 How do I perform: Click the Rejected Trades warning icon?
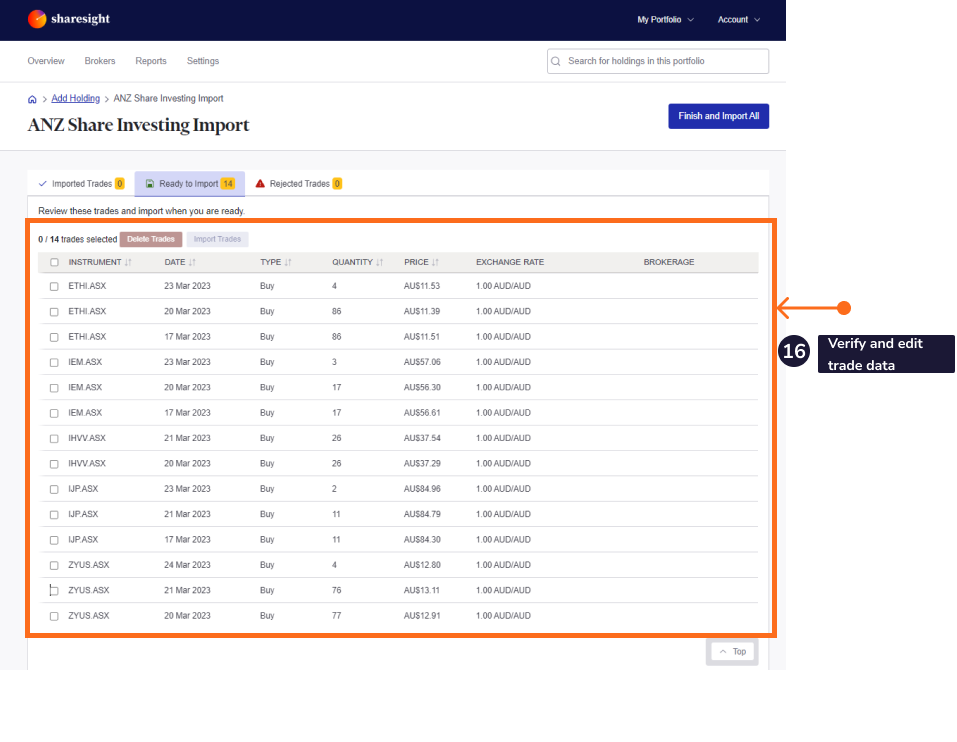click(260, 184)
